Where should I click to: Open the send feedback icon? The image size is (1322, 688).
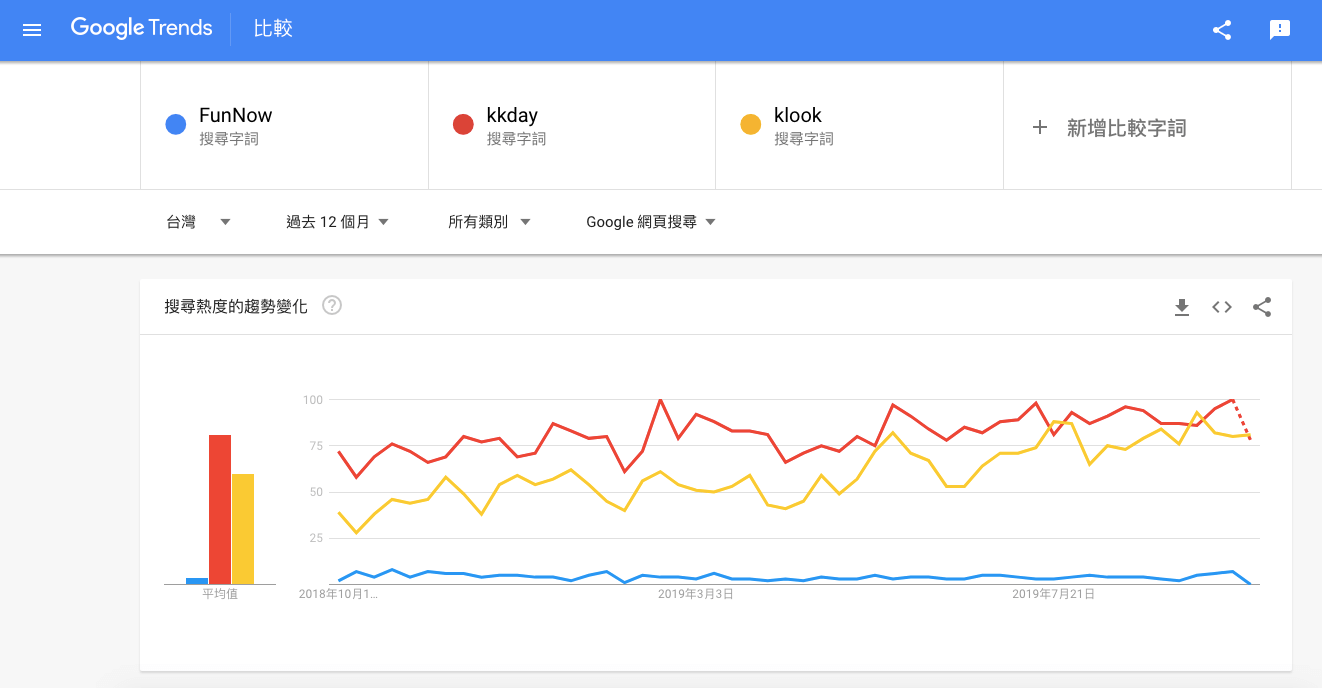pyautogui.click(x=1279, y=30)
